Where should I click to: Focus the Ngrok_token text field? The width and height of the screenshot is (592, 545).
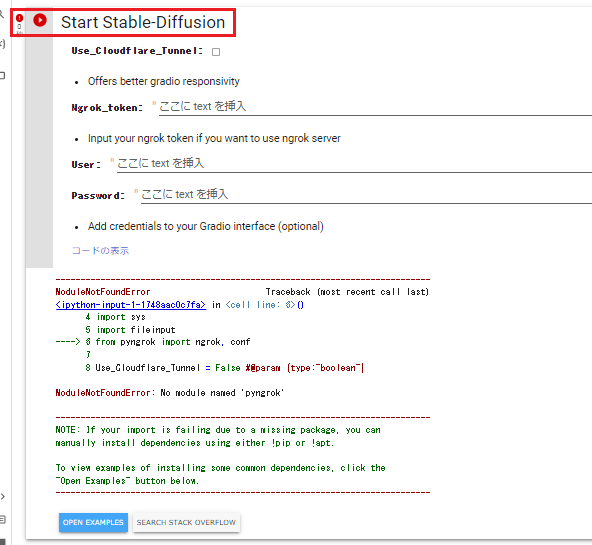pyautogui.click(x=375, y=107)
